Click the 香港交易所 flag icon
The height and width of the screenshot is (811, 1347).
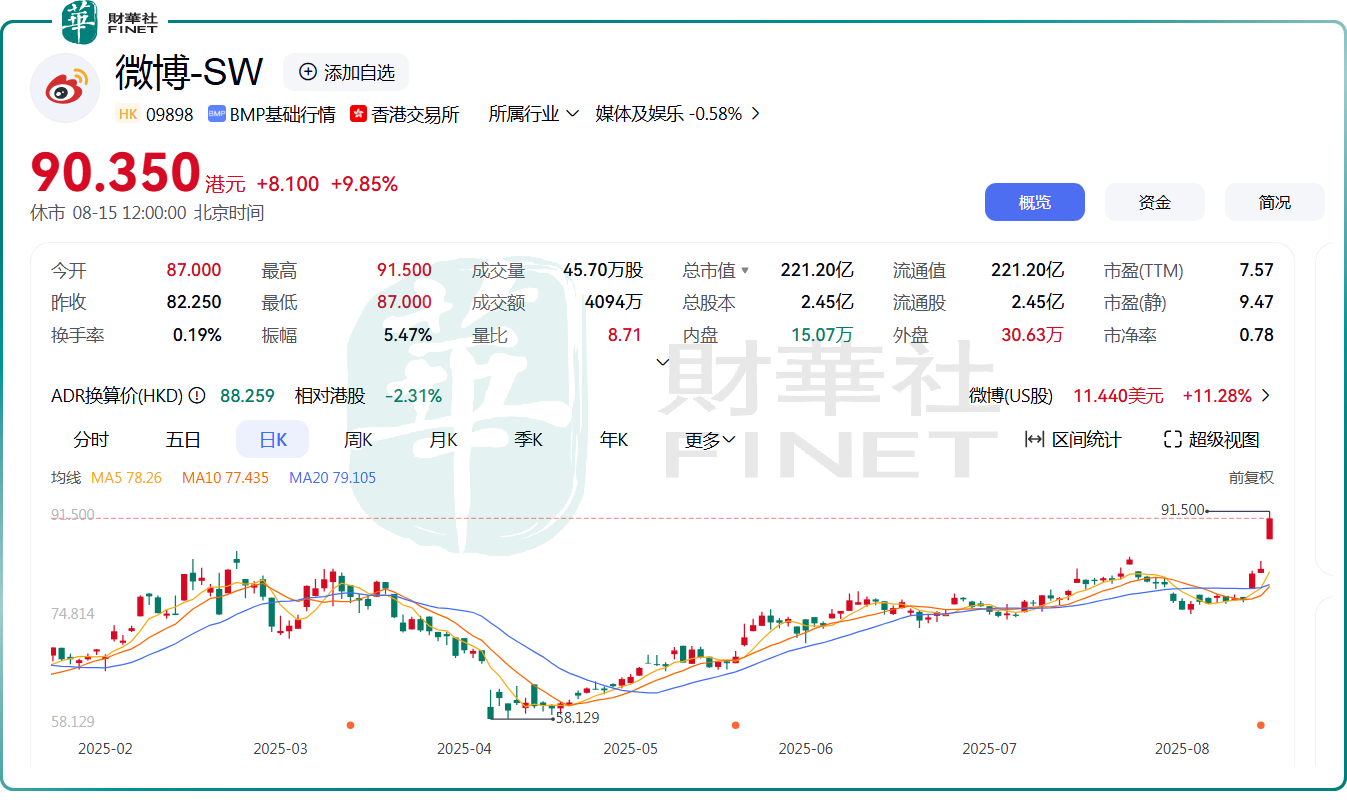[358, 114]
